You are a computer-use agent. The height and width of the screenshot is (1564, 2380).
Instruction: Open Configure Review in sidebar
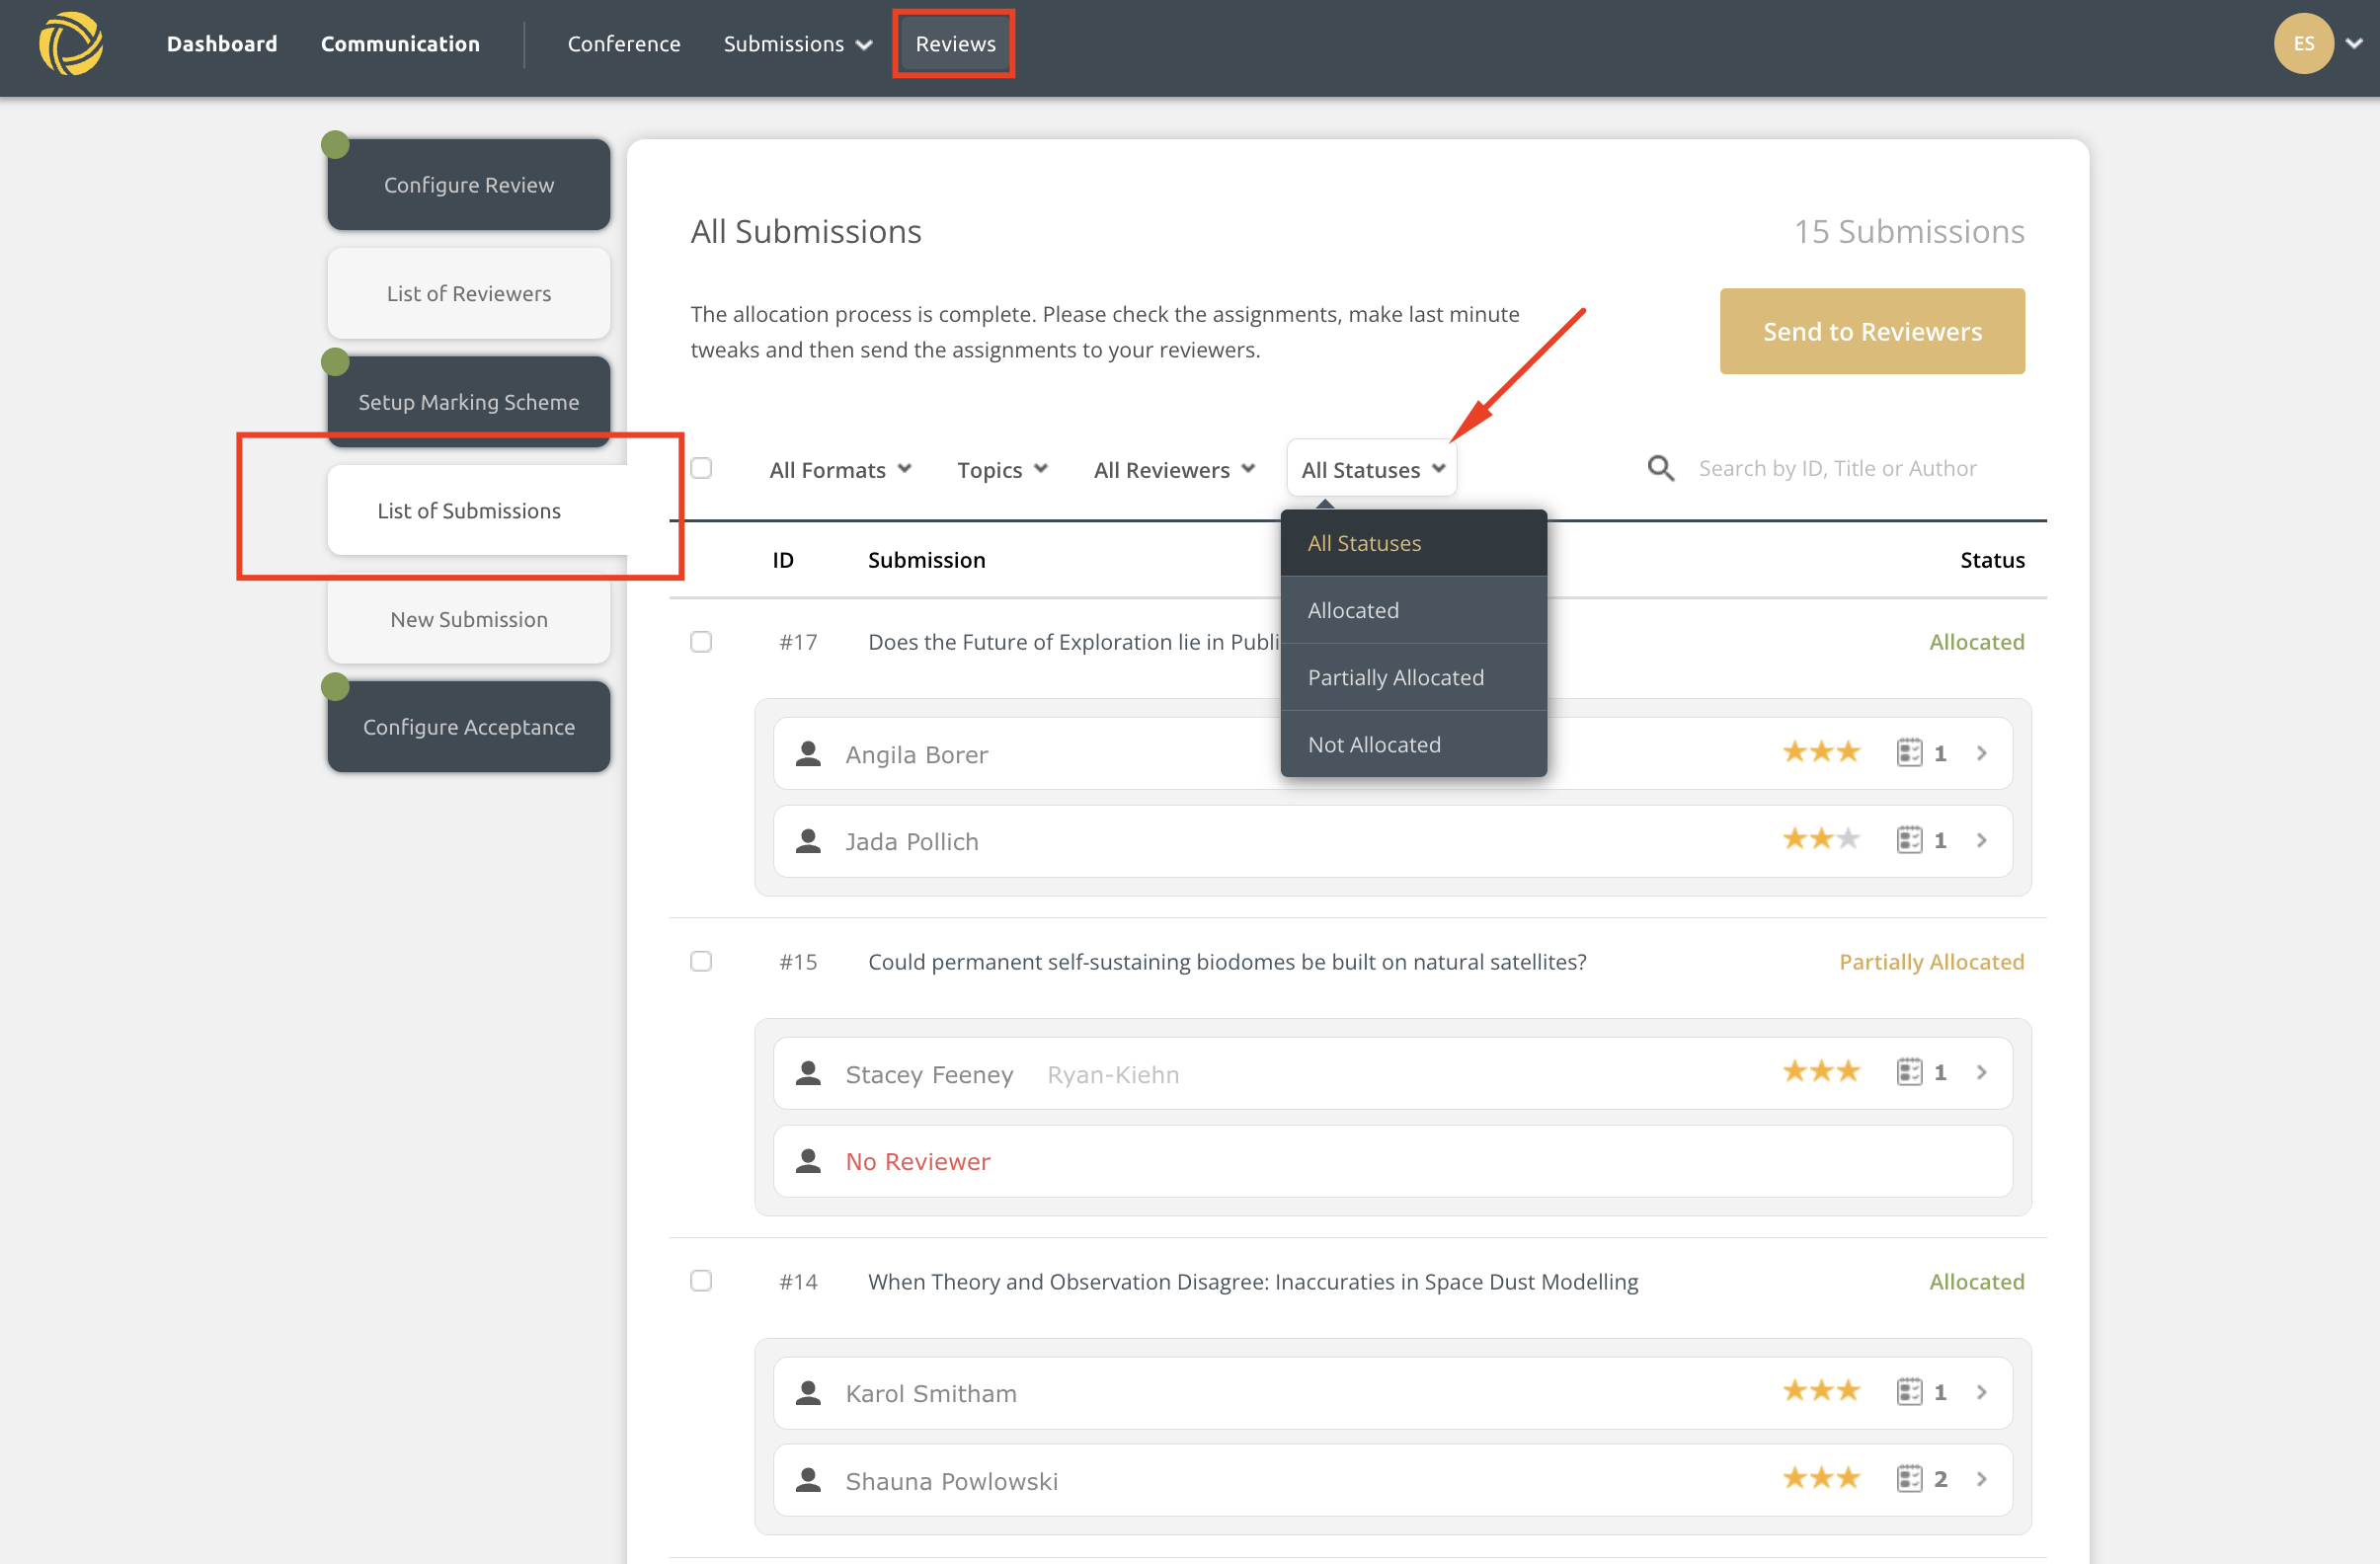(x=469, y=185)
